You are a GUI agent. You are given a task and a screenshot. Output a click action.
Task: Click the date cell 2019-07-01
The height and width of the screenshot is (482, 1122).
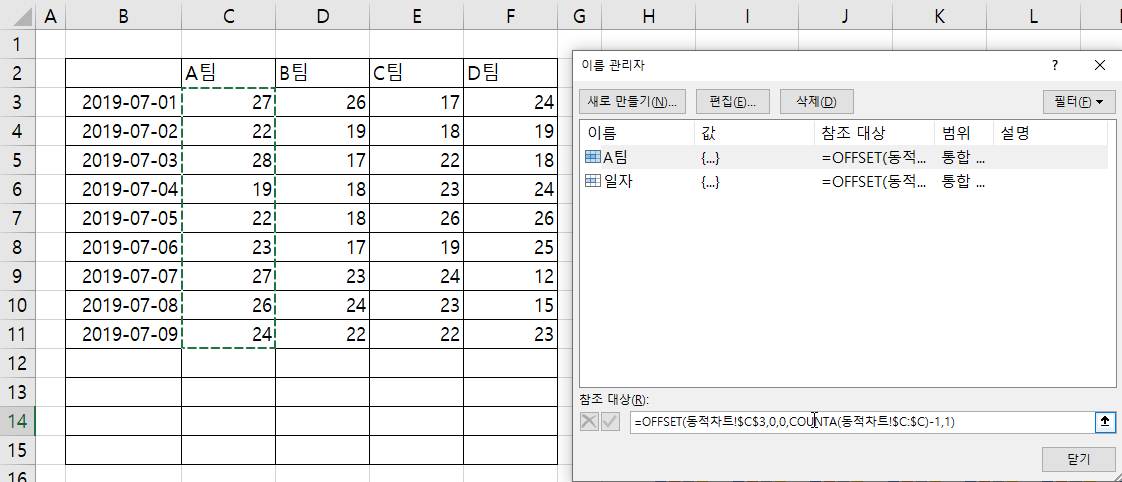pos(123,102)
